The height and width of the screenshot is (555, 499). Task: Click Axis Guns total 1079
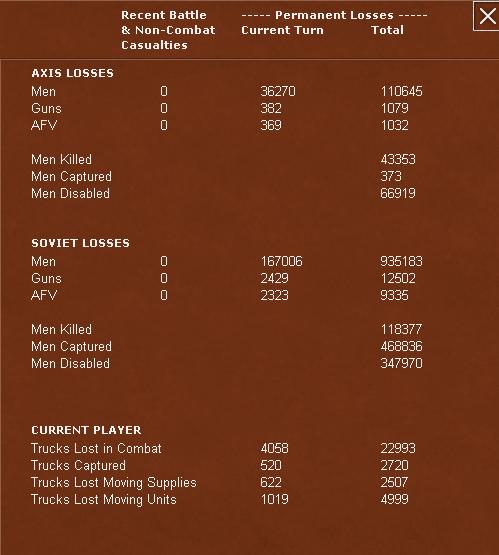click(x=394, y=108)
